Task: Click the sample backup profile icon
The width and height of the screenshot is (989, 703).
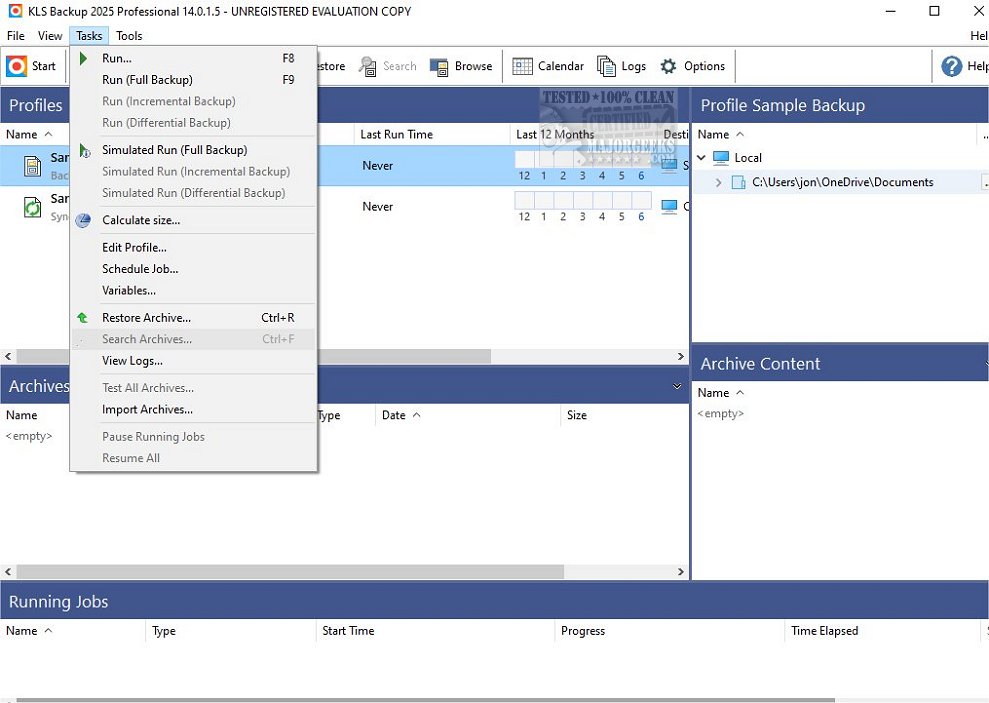Action: coord(33,166)
